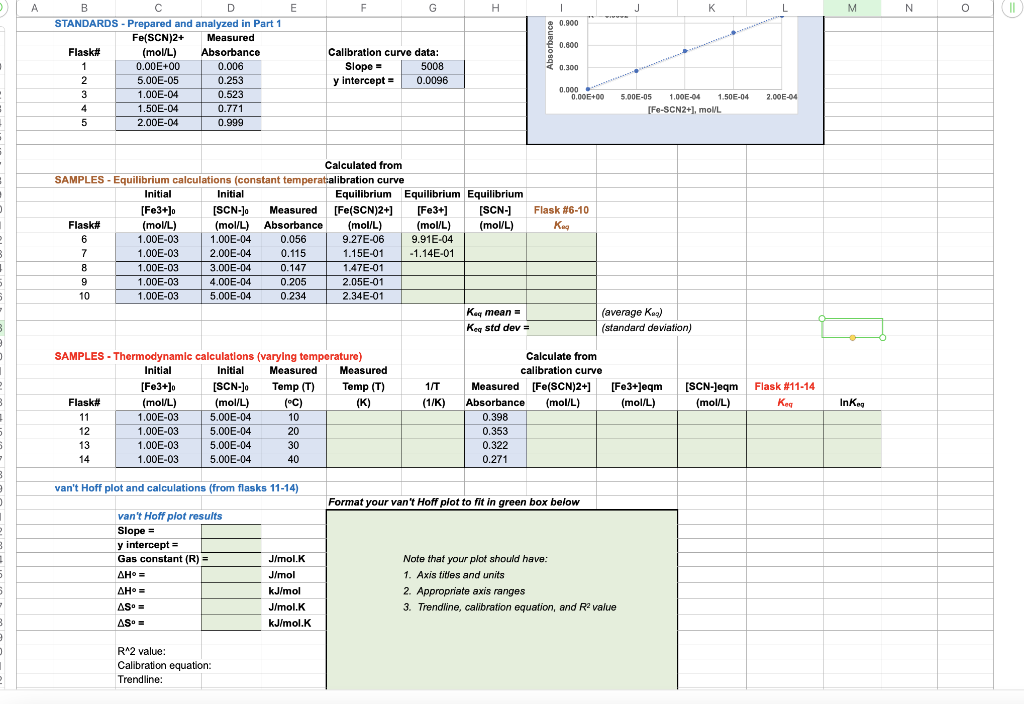Viewport: 1024px width, 704px height.
Task: Select flask 14 temperature cell 40
Action: pos(293,460)
